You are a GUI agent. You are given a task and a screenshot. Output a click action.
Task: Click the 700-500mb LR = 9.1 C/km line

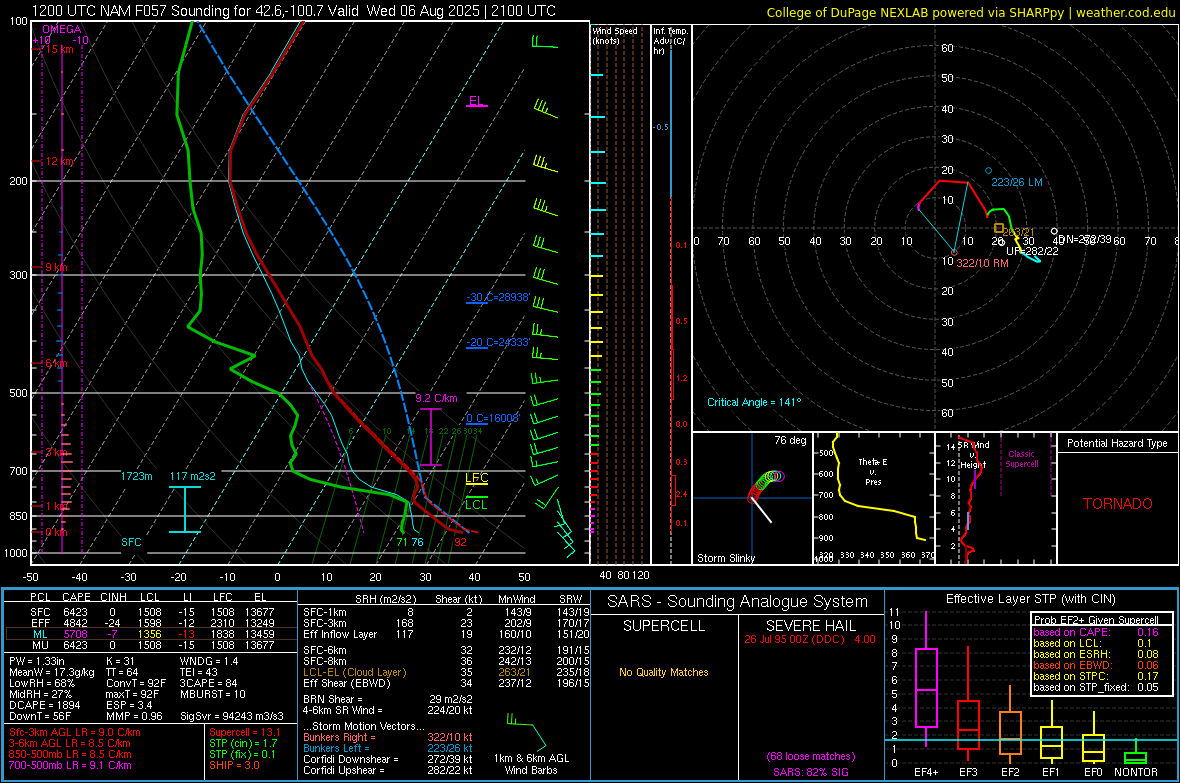pyautogui.click(x=70, y=765)
